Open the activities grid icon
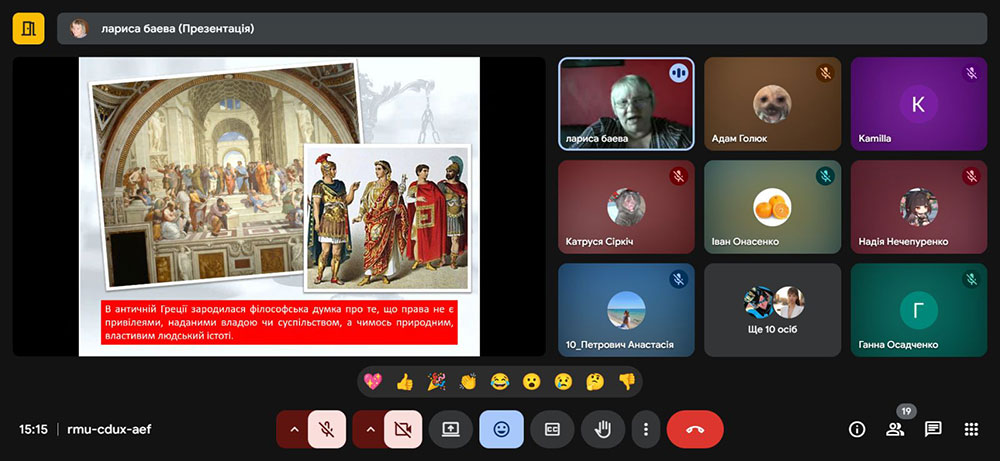Screen dimensions: 1000x461 (970, 429)
